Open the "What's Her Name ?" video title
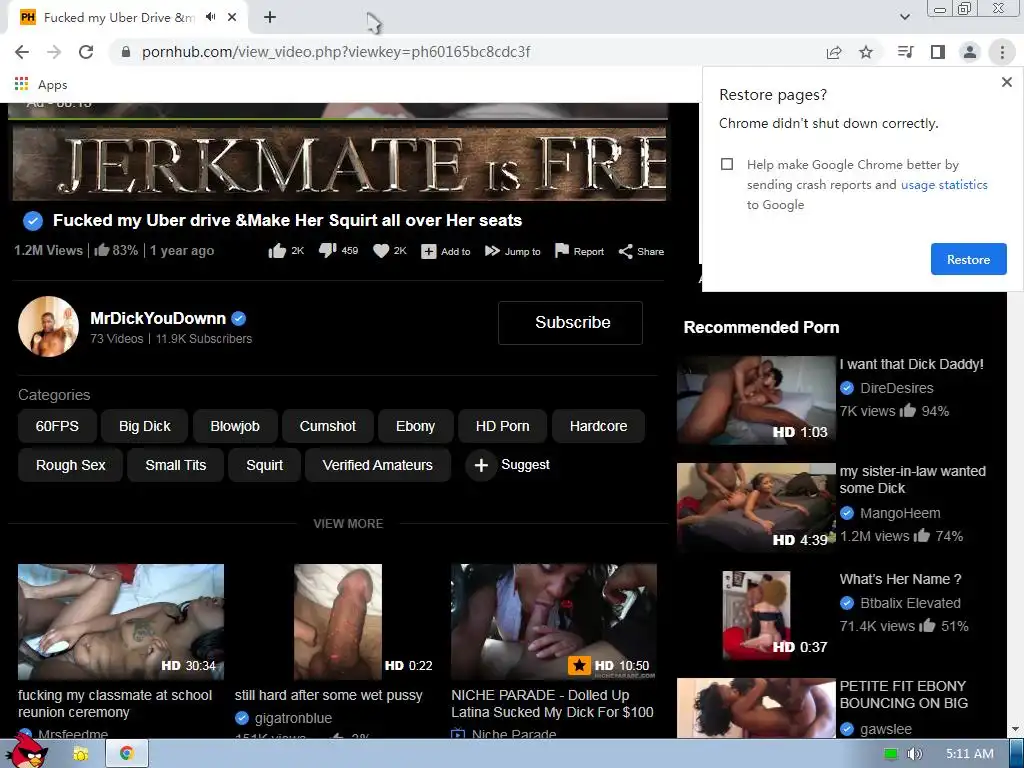Image resolution: width=1024 pixels, height=768 pixels. coord(900,579)
